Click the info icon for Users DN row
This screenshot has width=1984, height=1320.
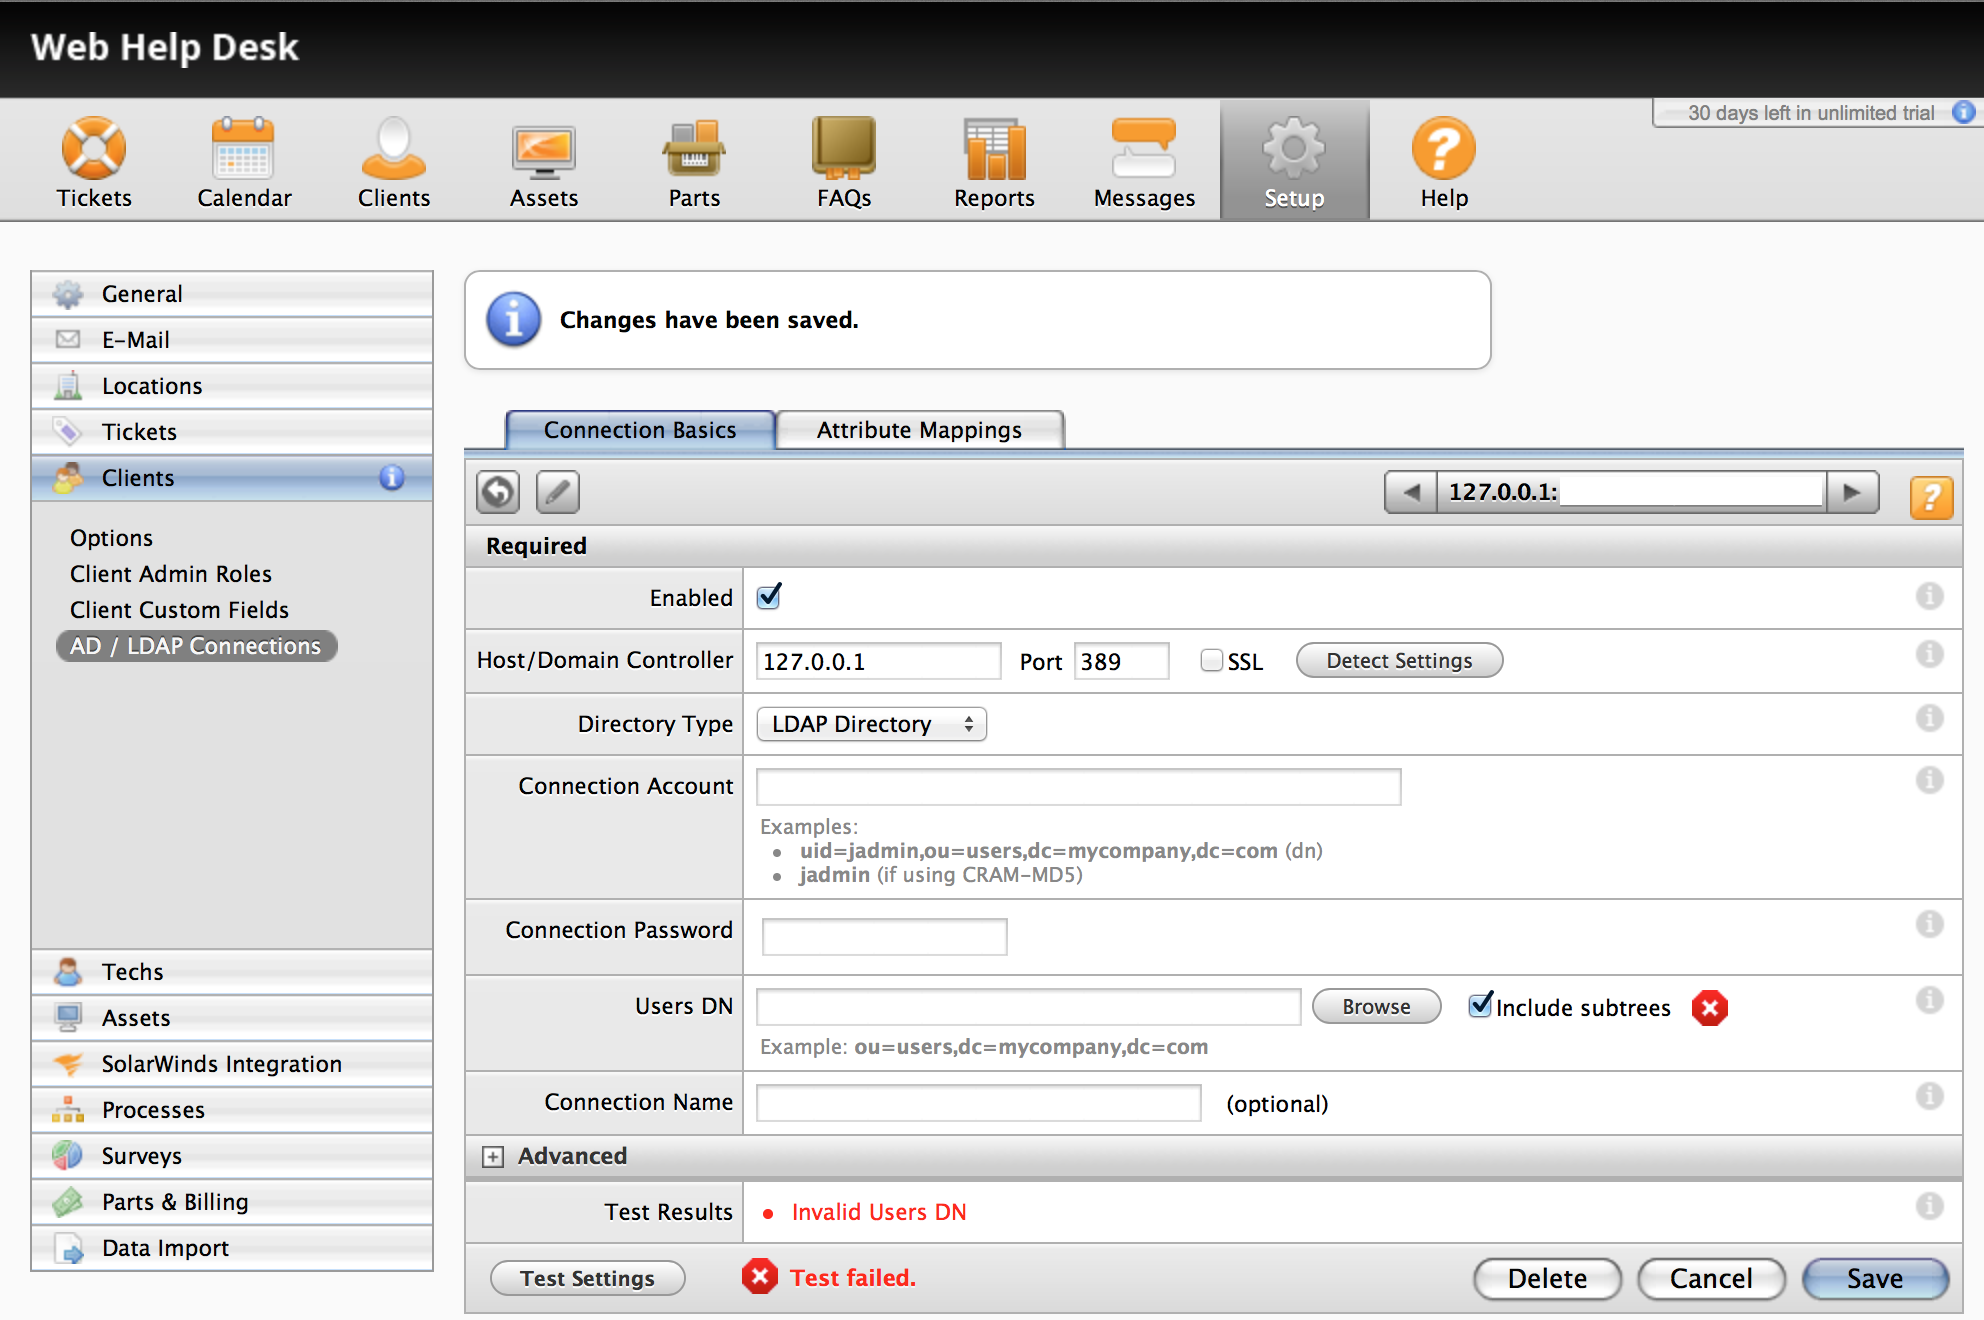(x=1930, y=1001)
